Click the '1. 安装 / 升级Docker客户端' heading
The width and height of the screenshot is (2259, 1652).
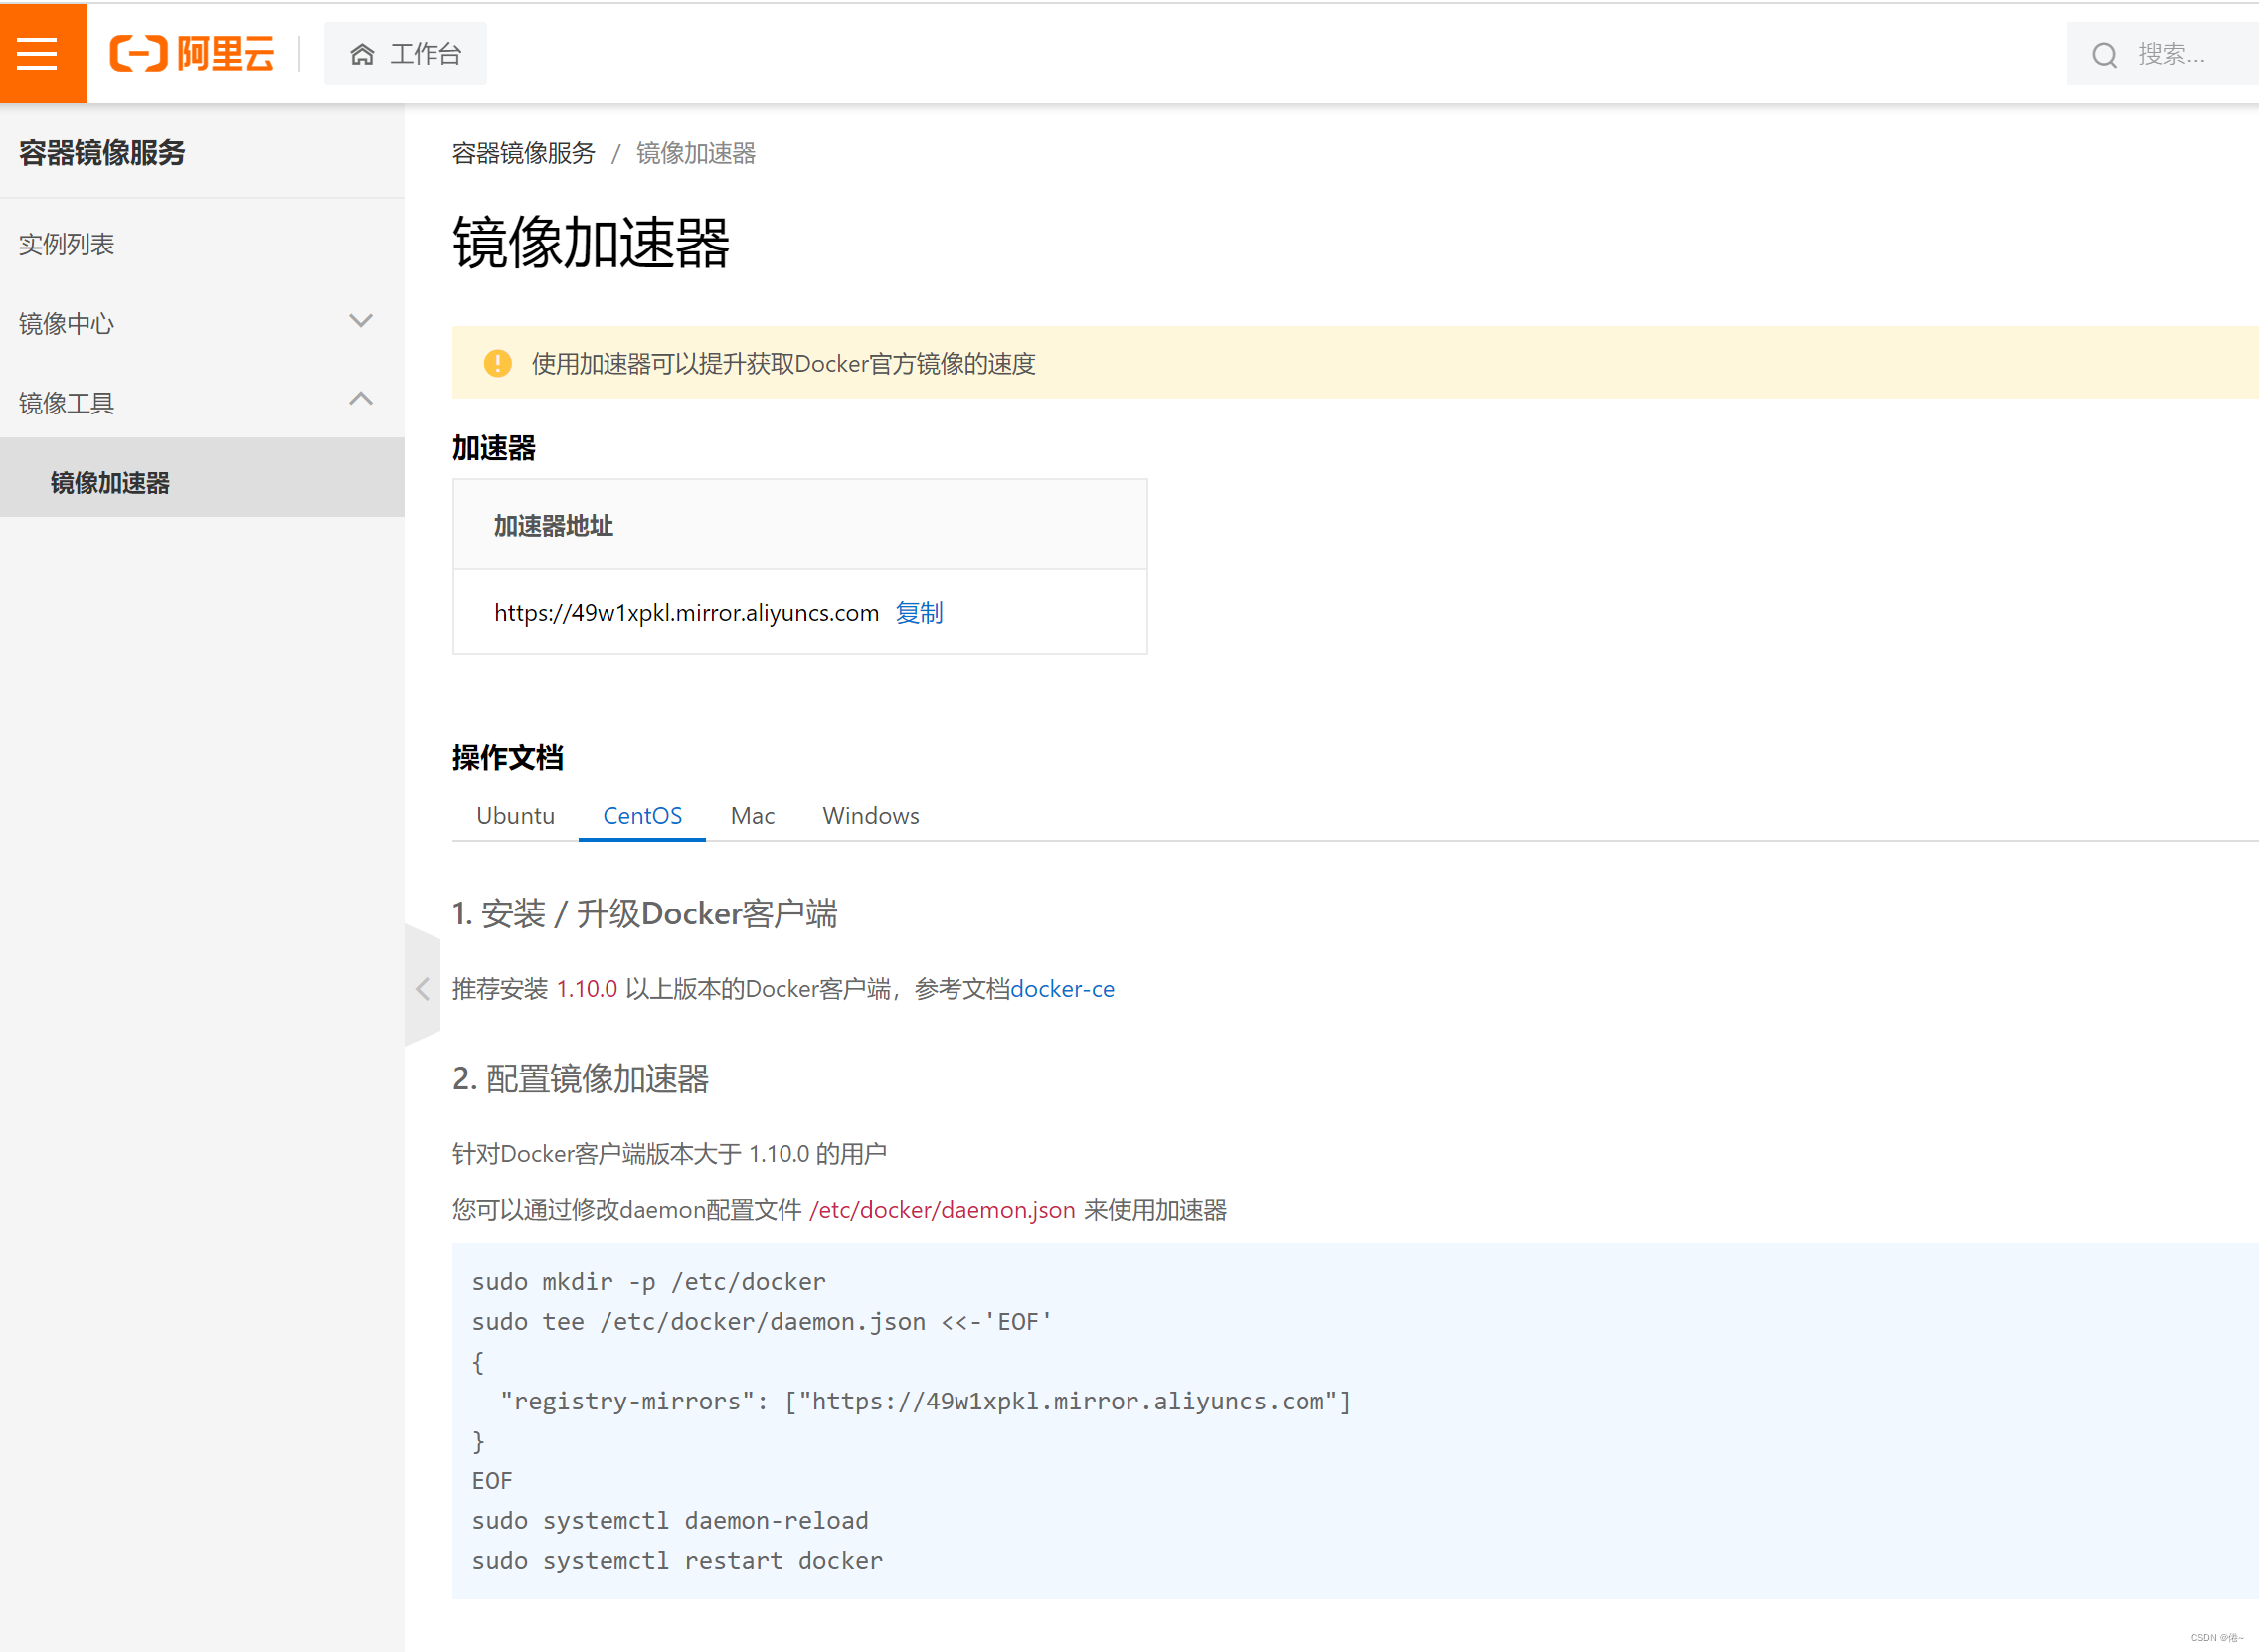[x=645, y=913]
